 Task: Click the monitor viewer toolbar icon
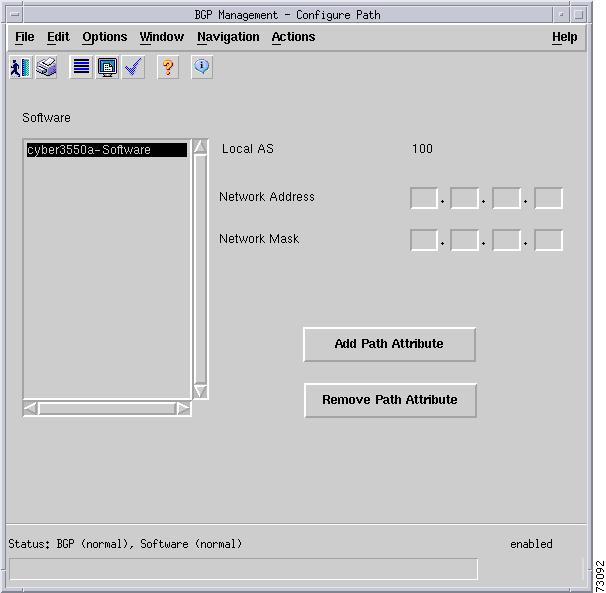pyautogui.click(x=107, y=68)
